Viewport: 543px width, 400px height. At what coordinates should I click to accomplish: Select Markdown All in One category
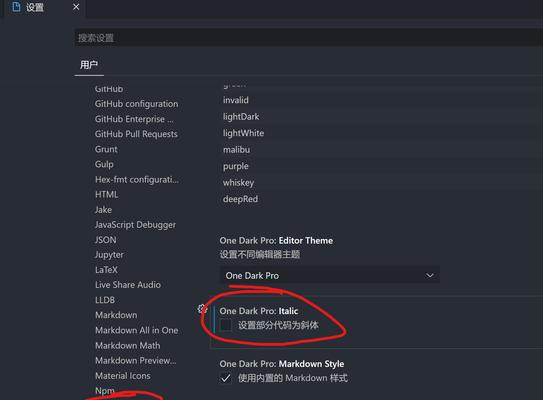pyautogui.click(x=137, y=330)
